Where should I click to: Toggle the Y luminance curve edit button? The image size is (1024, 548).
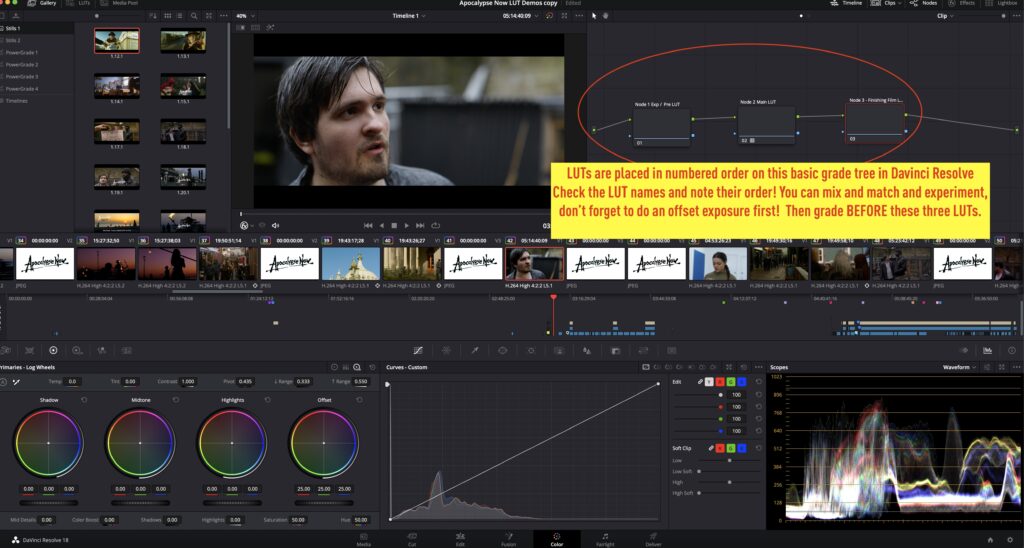tap(709, 381)
